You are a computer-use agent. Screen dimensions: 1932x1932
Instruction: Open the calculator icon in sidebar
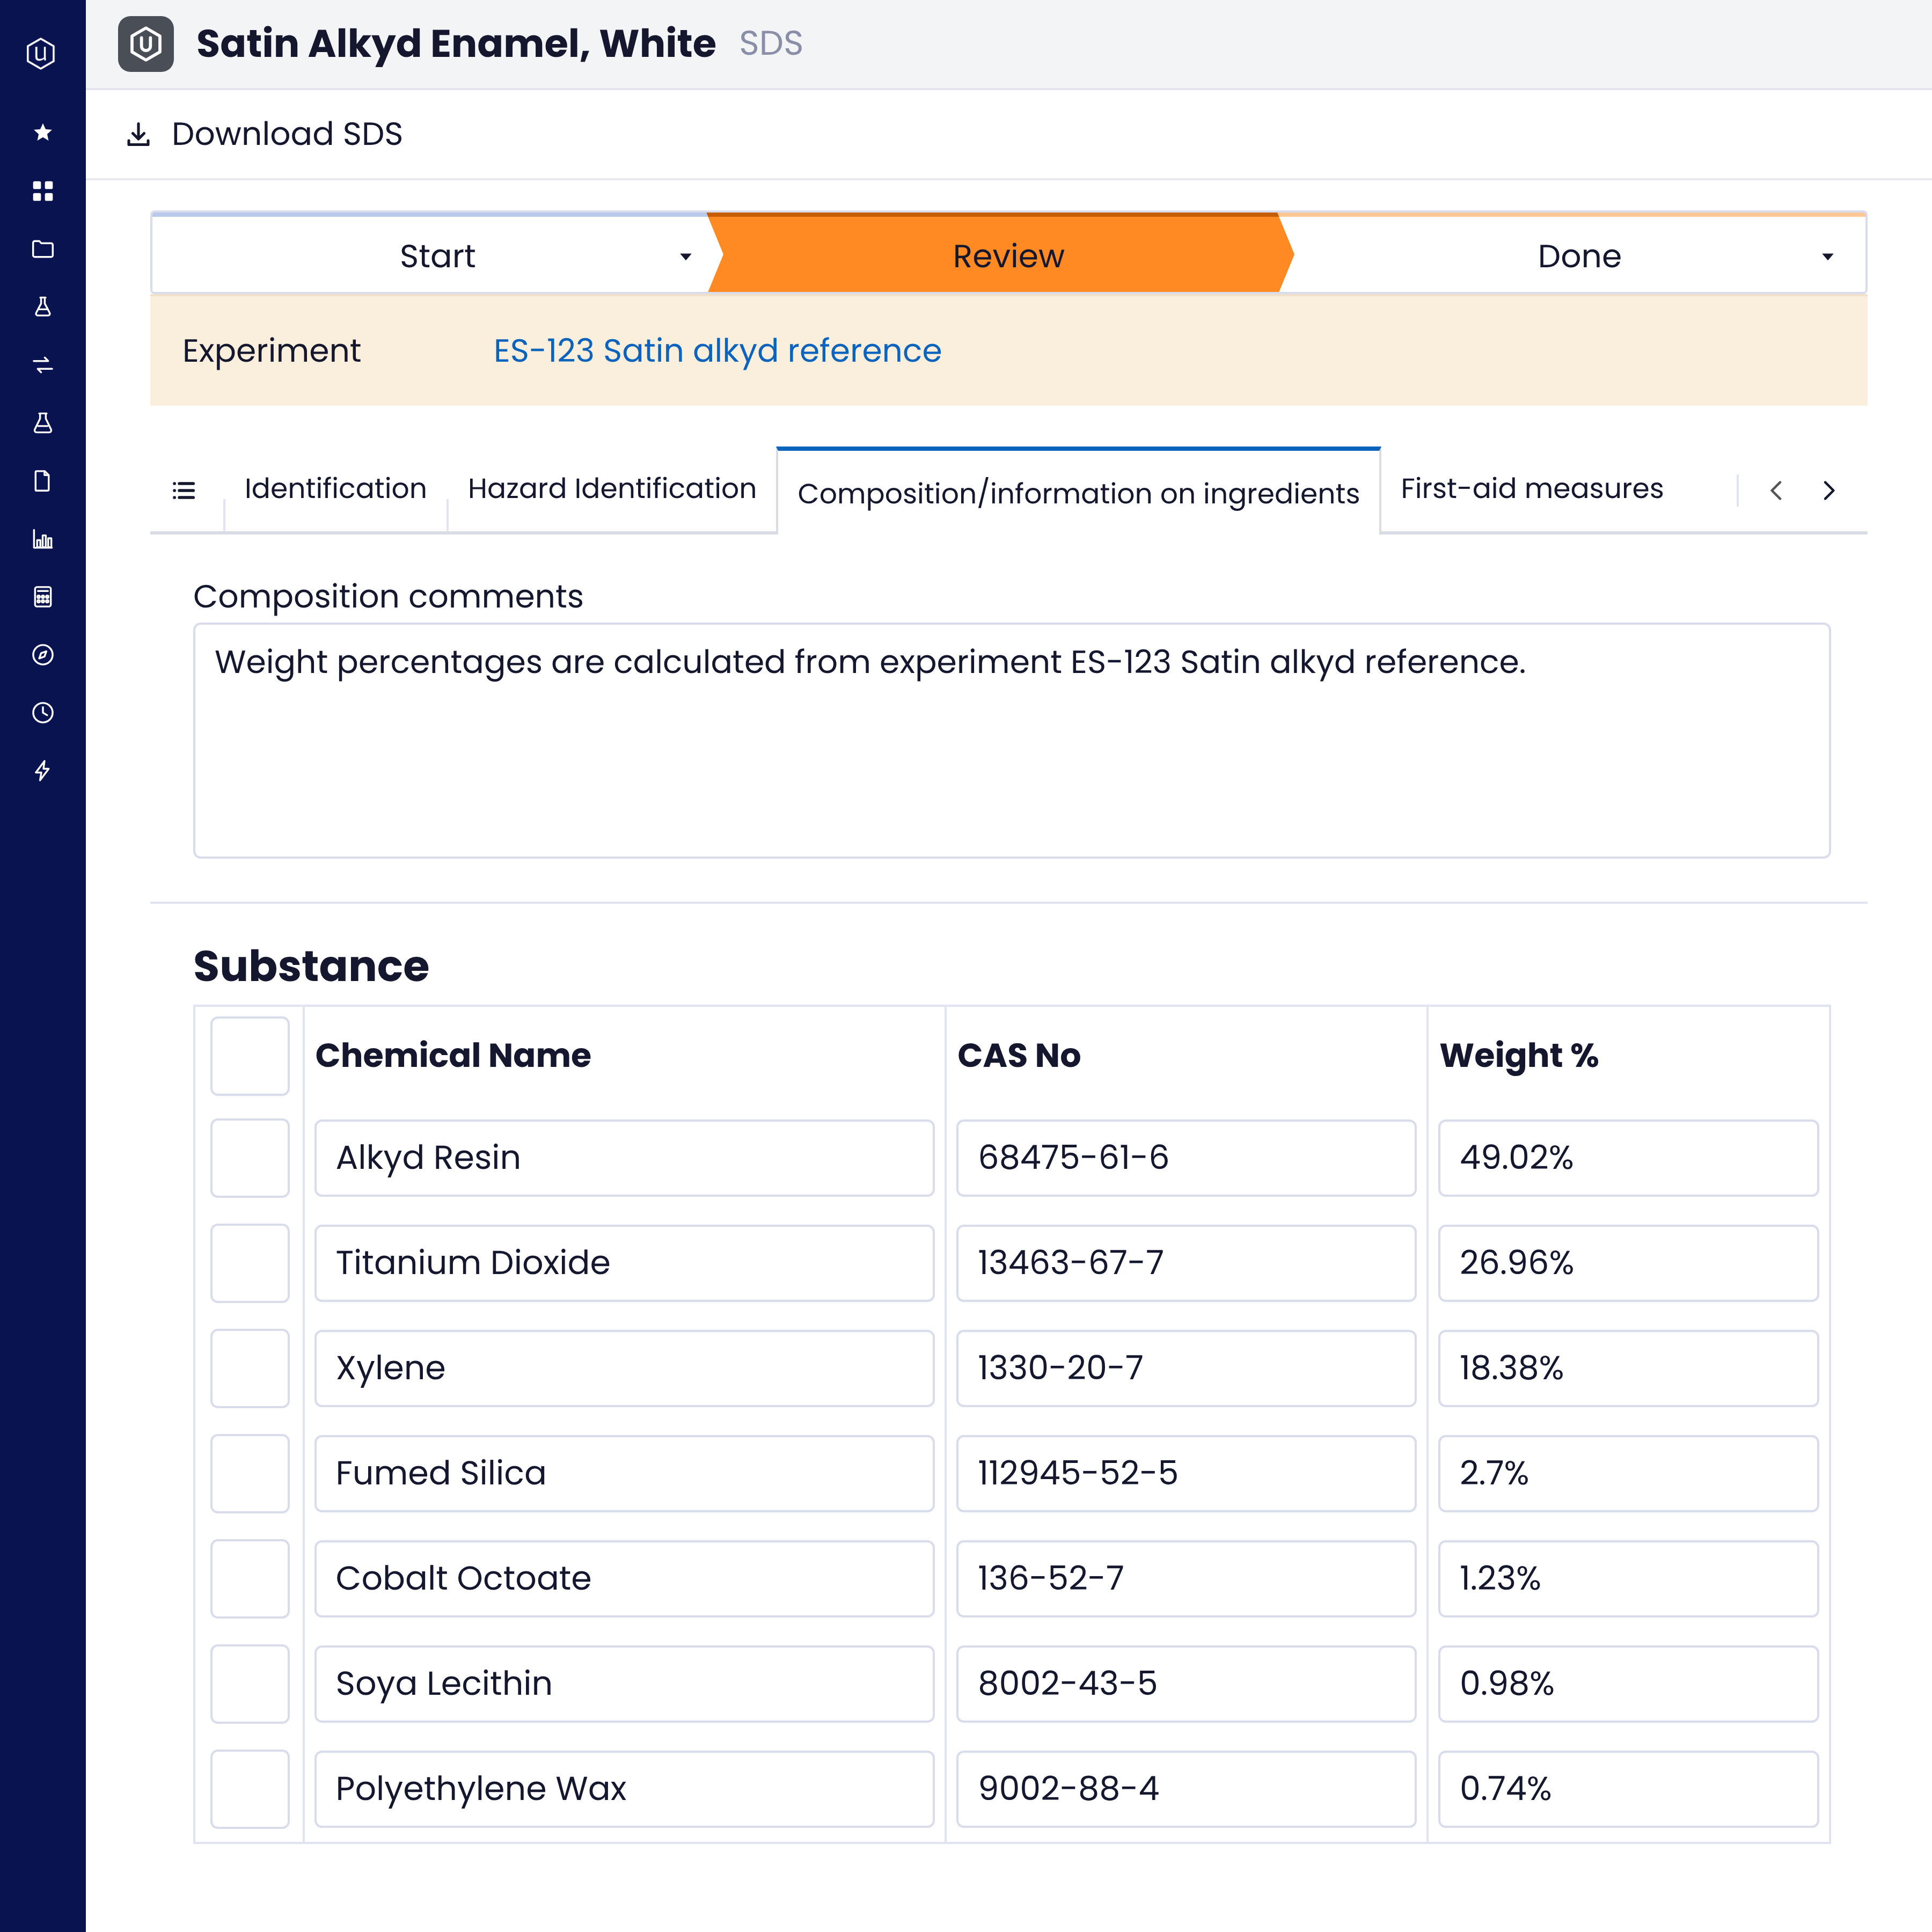point(42,597)
